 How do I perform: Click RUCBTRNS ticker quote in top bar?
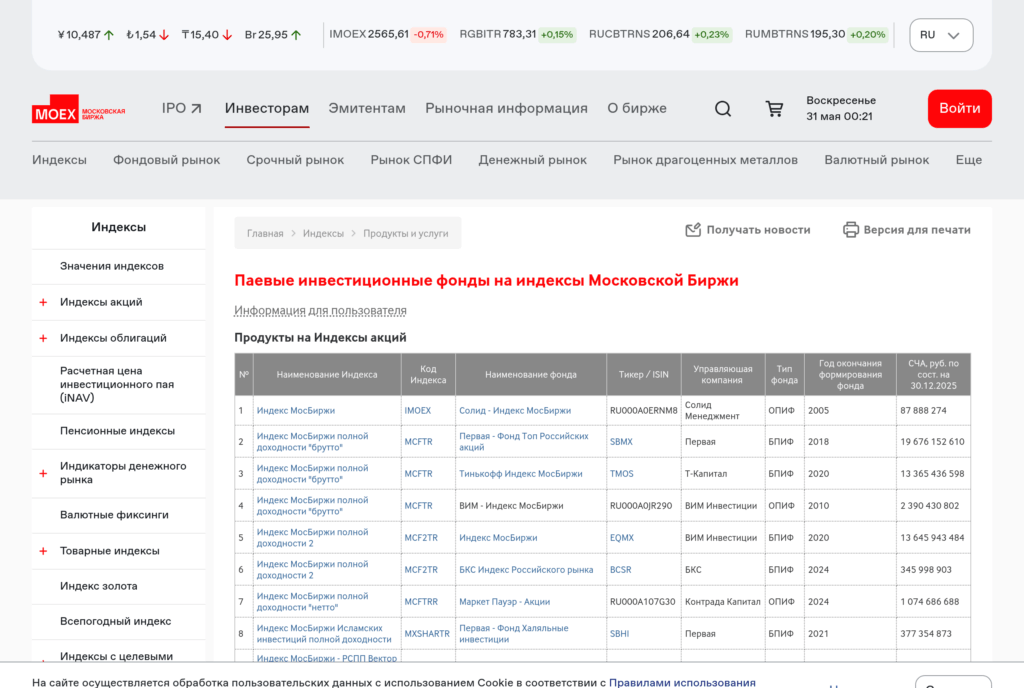coord(660,34)
